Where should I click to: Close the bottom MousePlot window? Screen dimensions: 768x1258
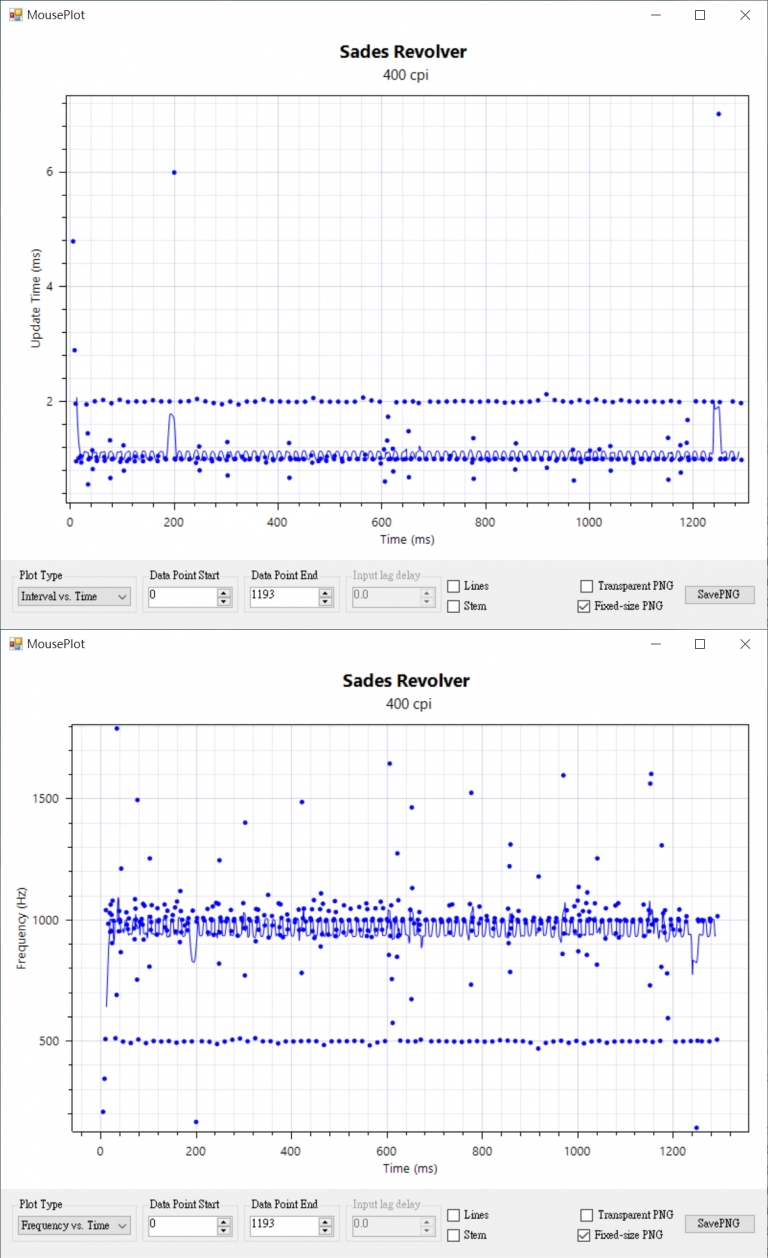click(x=745, y=644)
